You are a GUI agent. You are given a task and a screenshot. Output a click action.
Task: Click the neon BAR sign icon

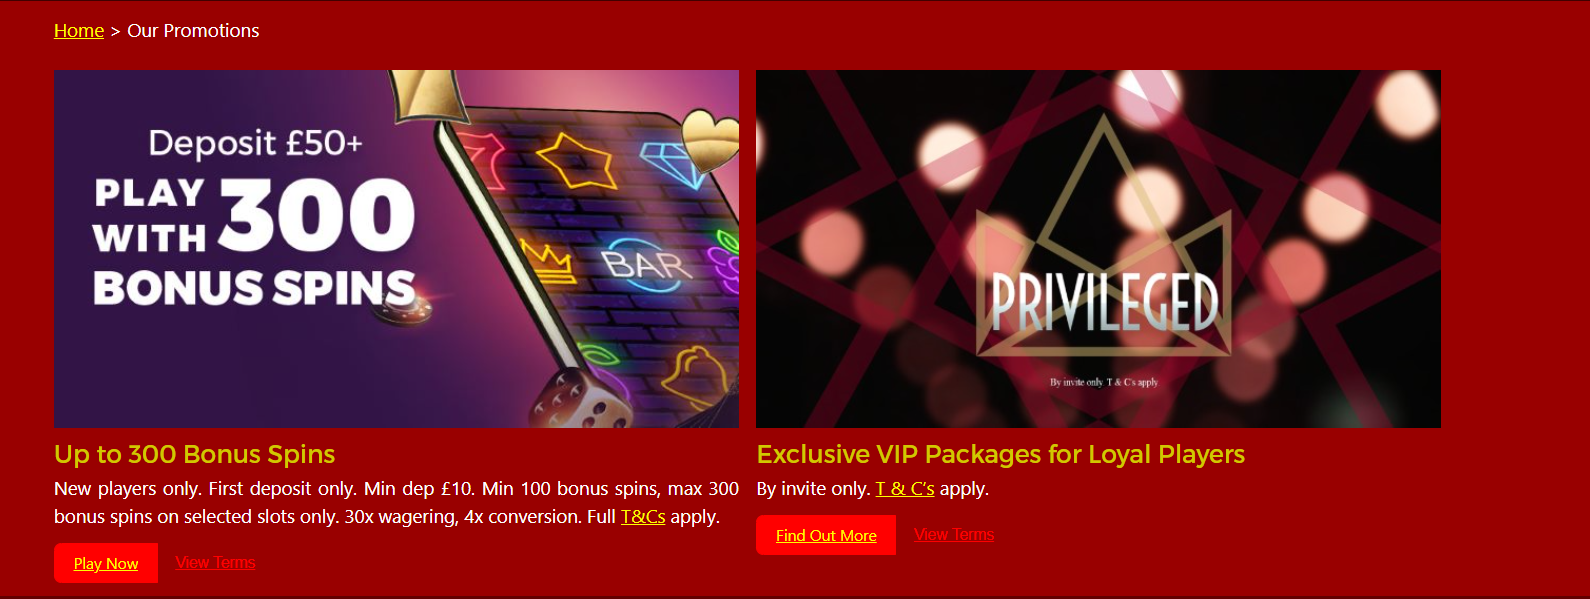(x=646, y=264)
